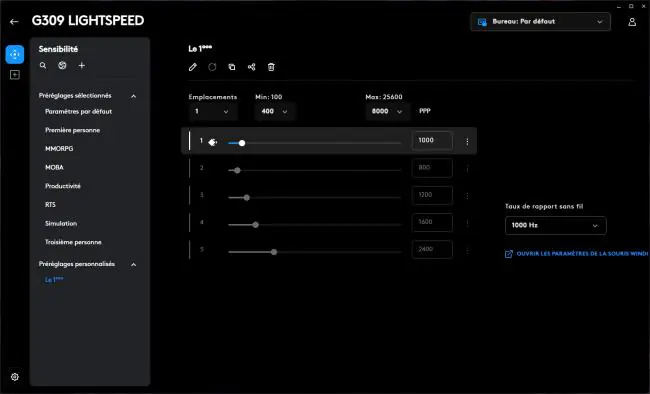The width and height of the screenshot is (650, 394).
Task: Select the MOBA preset
Action: 54,167
